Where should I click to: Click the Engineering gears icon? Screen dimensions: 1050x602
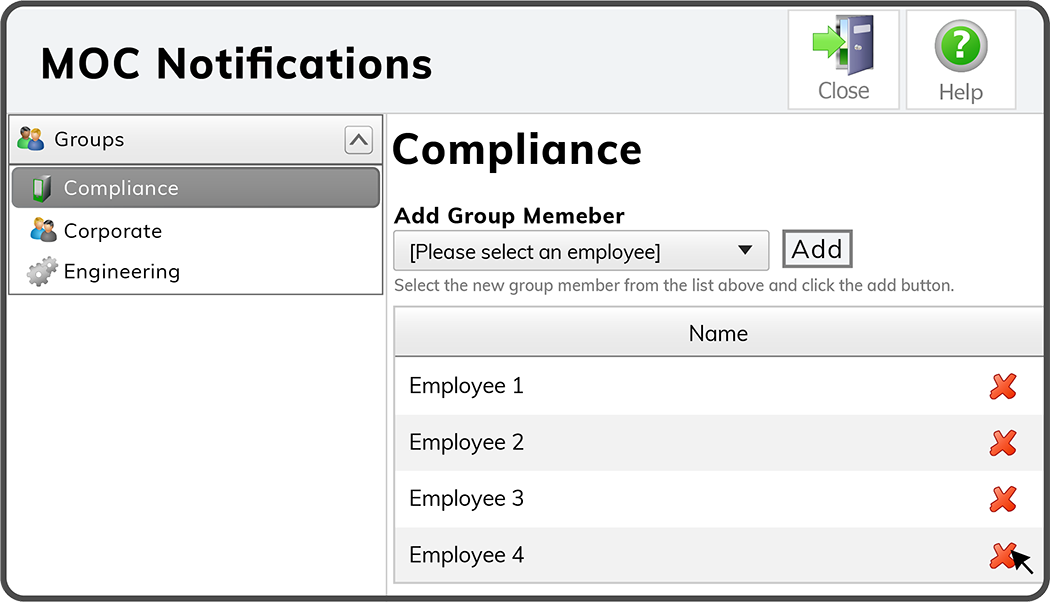click(x=42, y=271)
